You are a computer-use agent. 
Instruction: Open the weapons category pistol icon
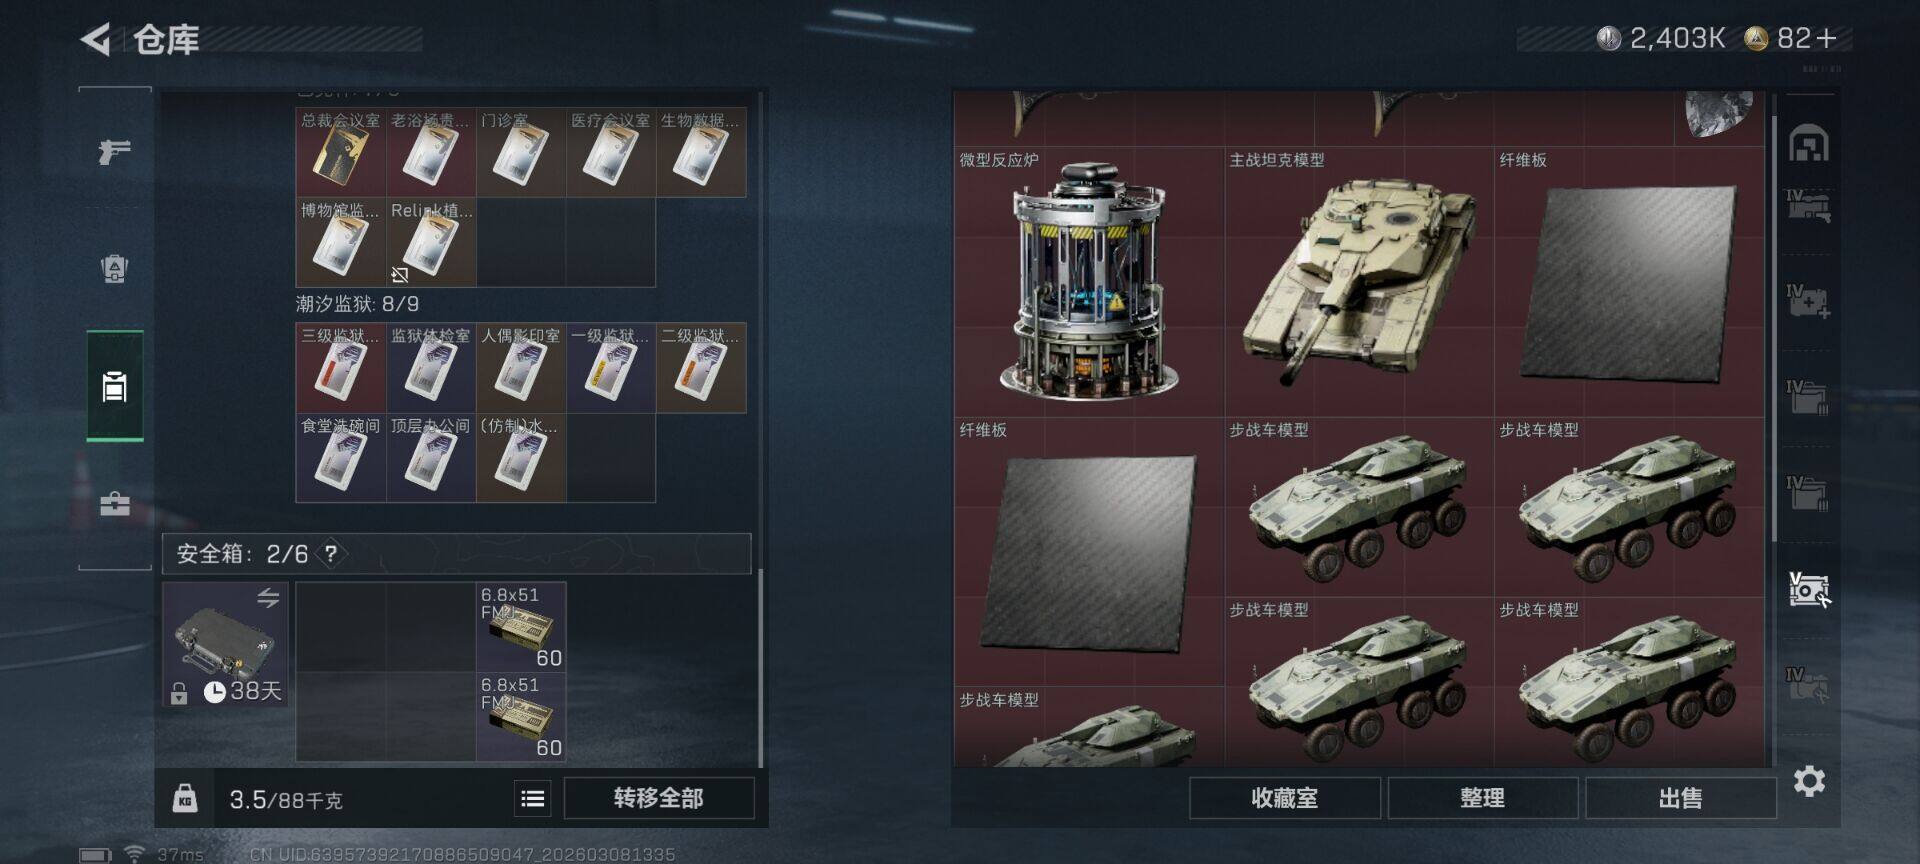pos(114,152)
